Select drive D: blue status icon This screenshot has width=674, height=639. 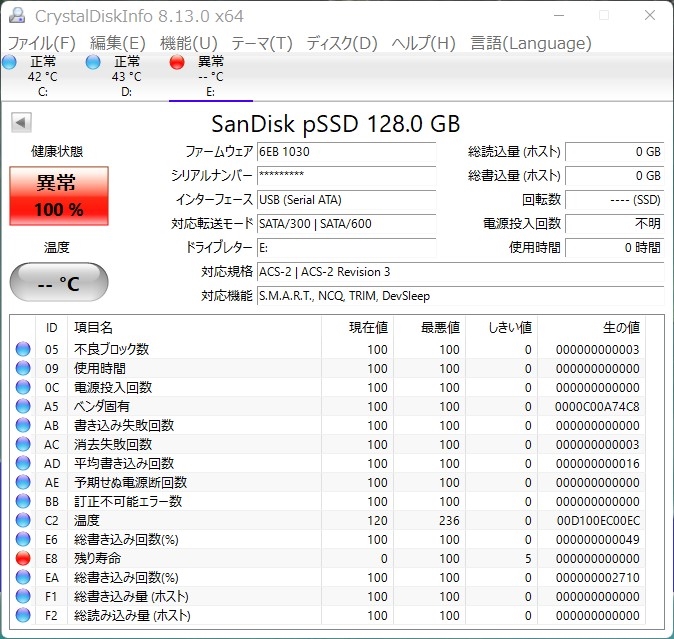(x=93, y=63)
